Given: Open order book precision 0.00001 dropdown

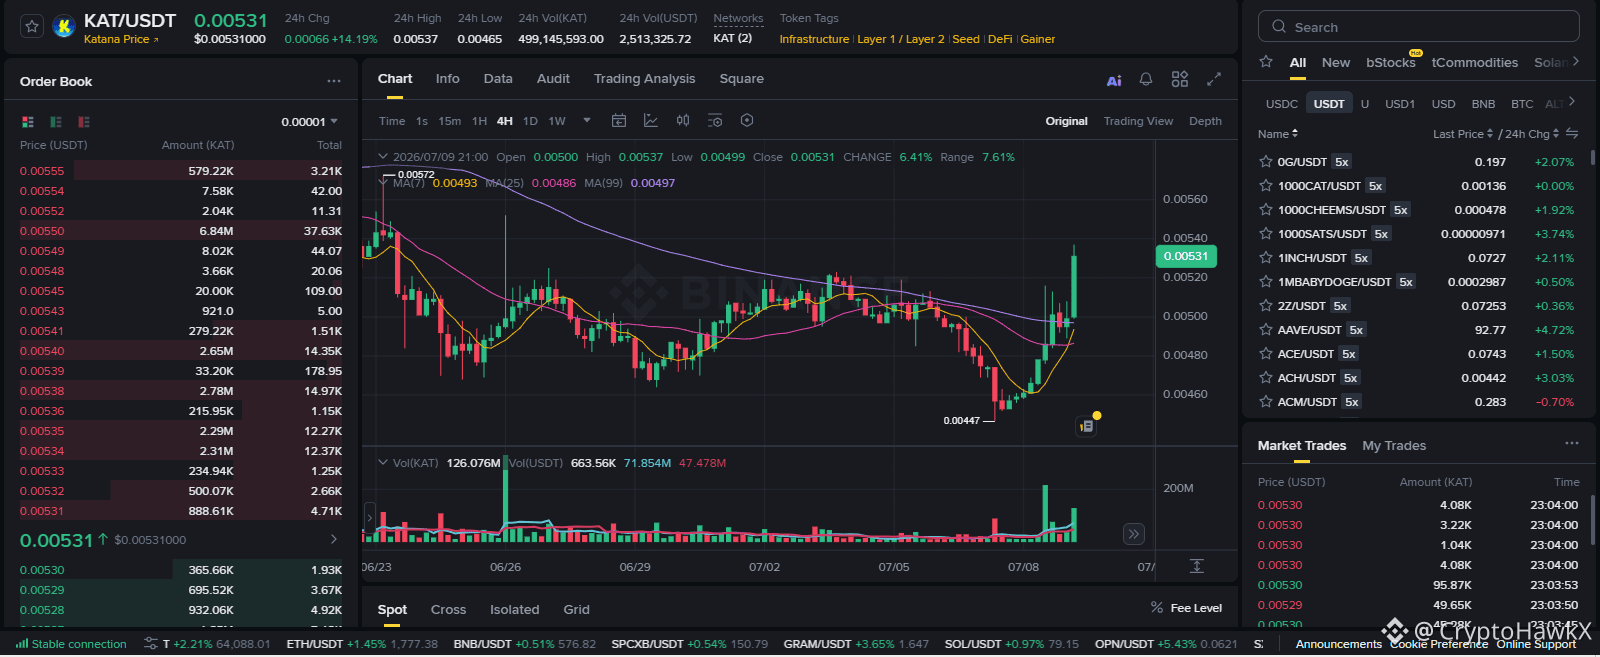Looking at the screenshot, I should [309, 122].
